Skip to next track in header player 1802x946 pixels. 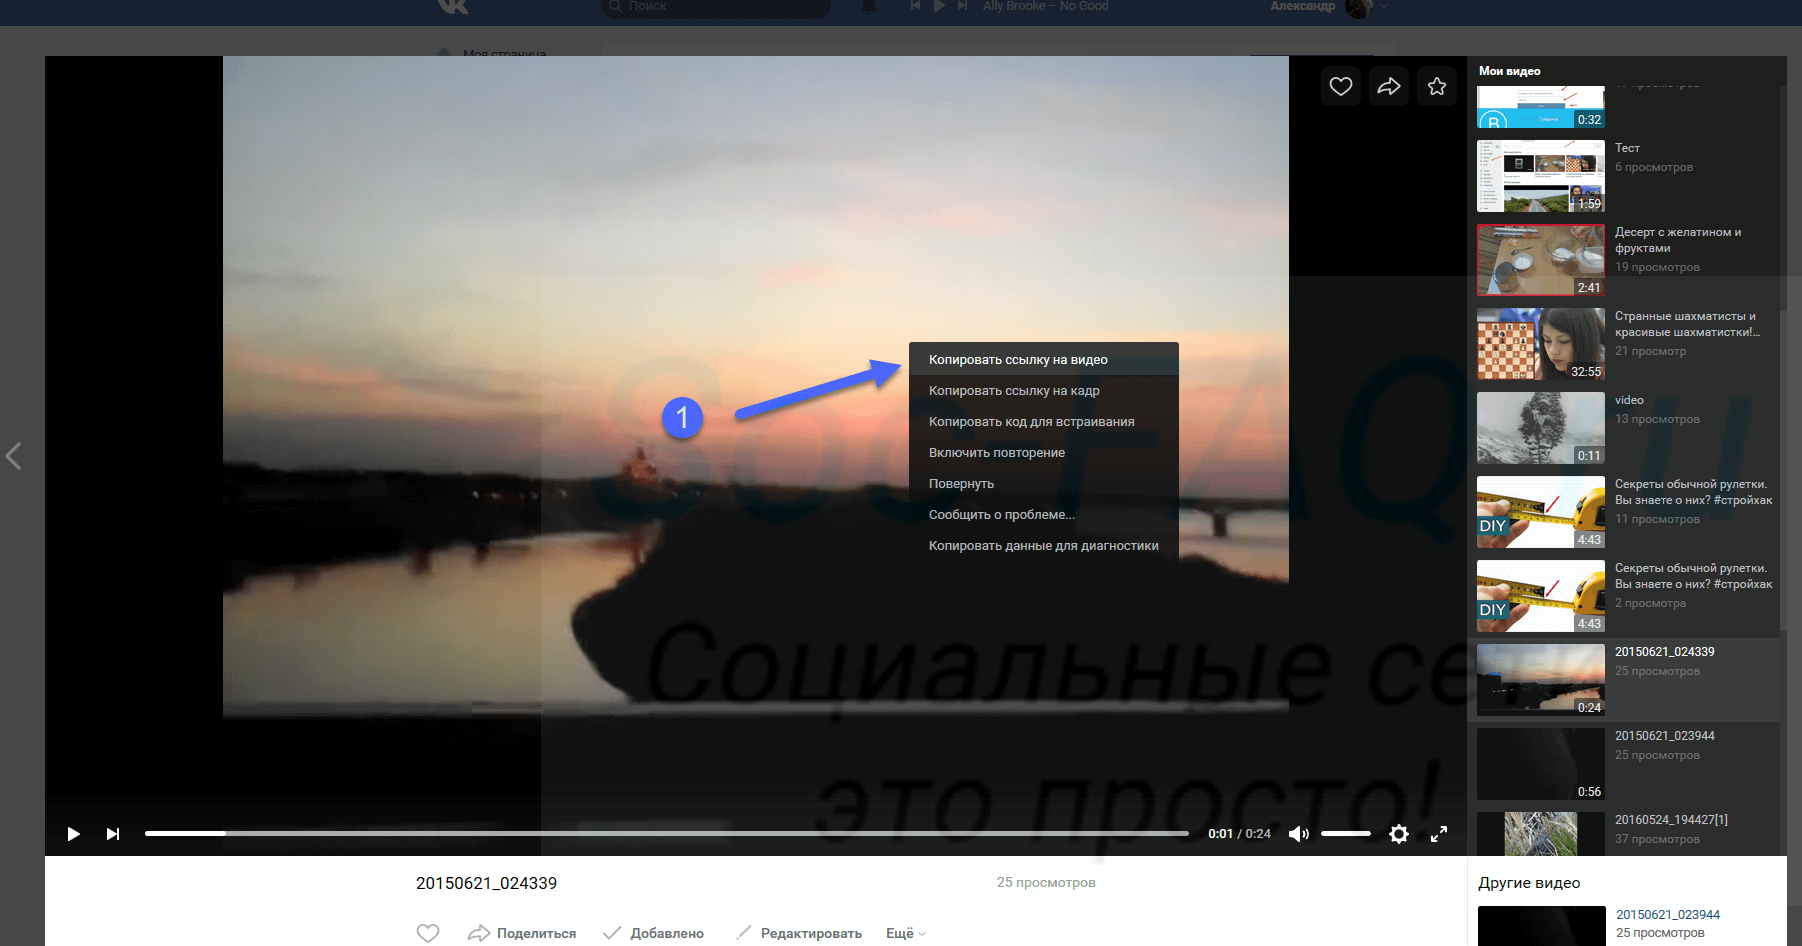(x=962, y=6)
